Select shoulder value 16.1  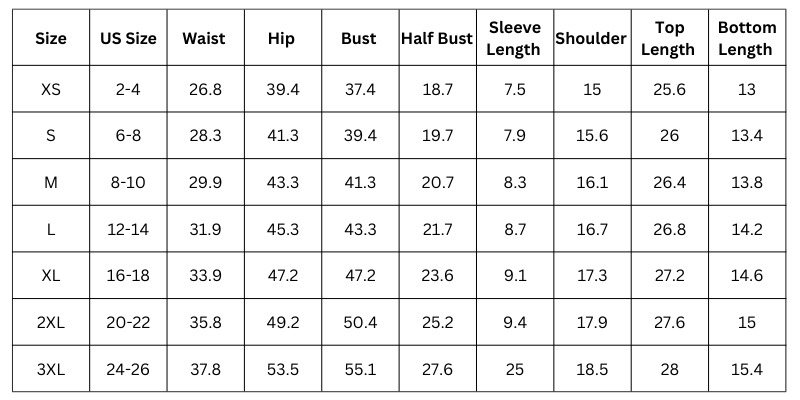(592, 183)
